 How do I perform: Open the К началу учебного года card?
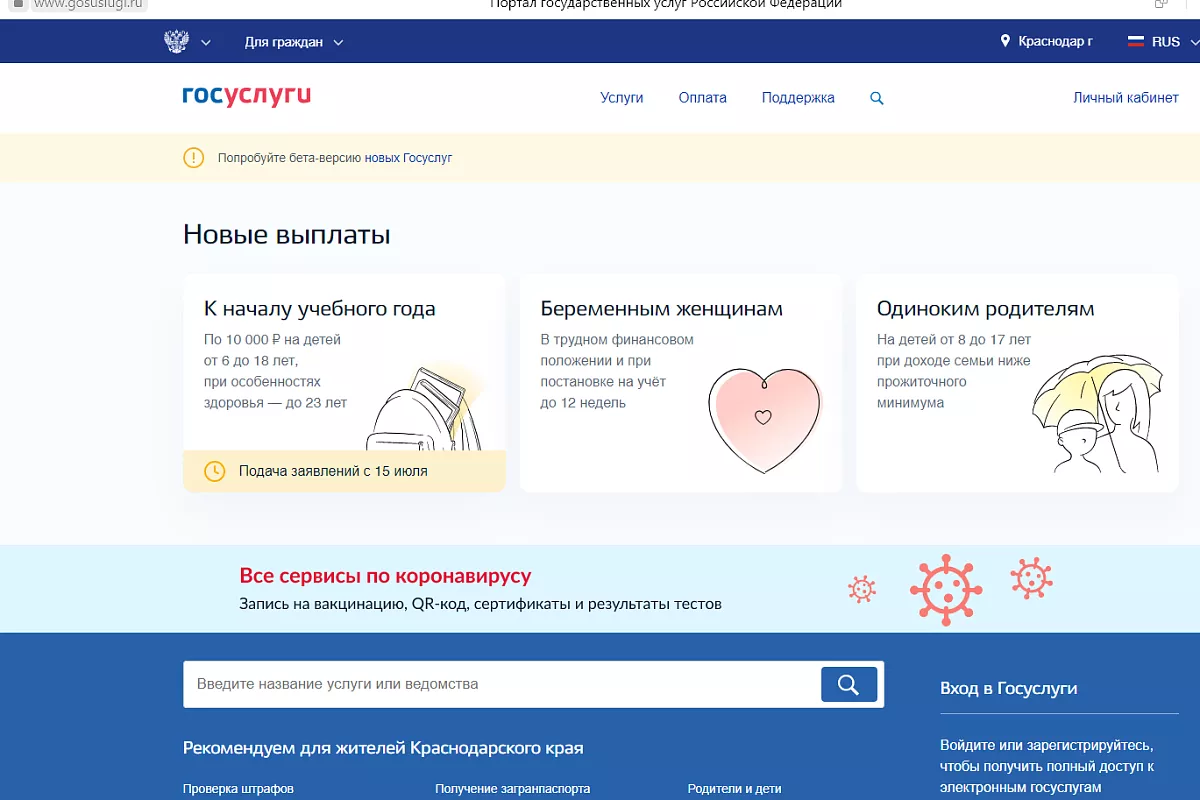(x=344, y=383)
